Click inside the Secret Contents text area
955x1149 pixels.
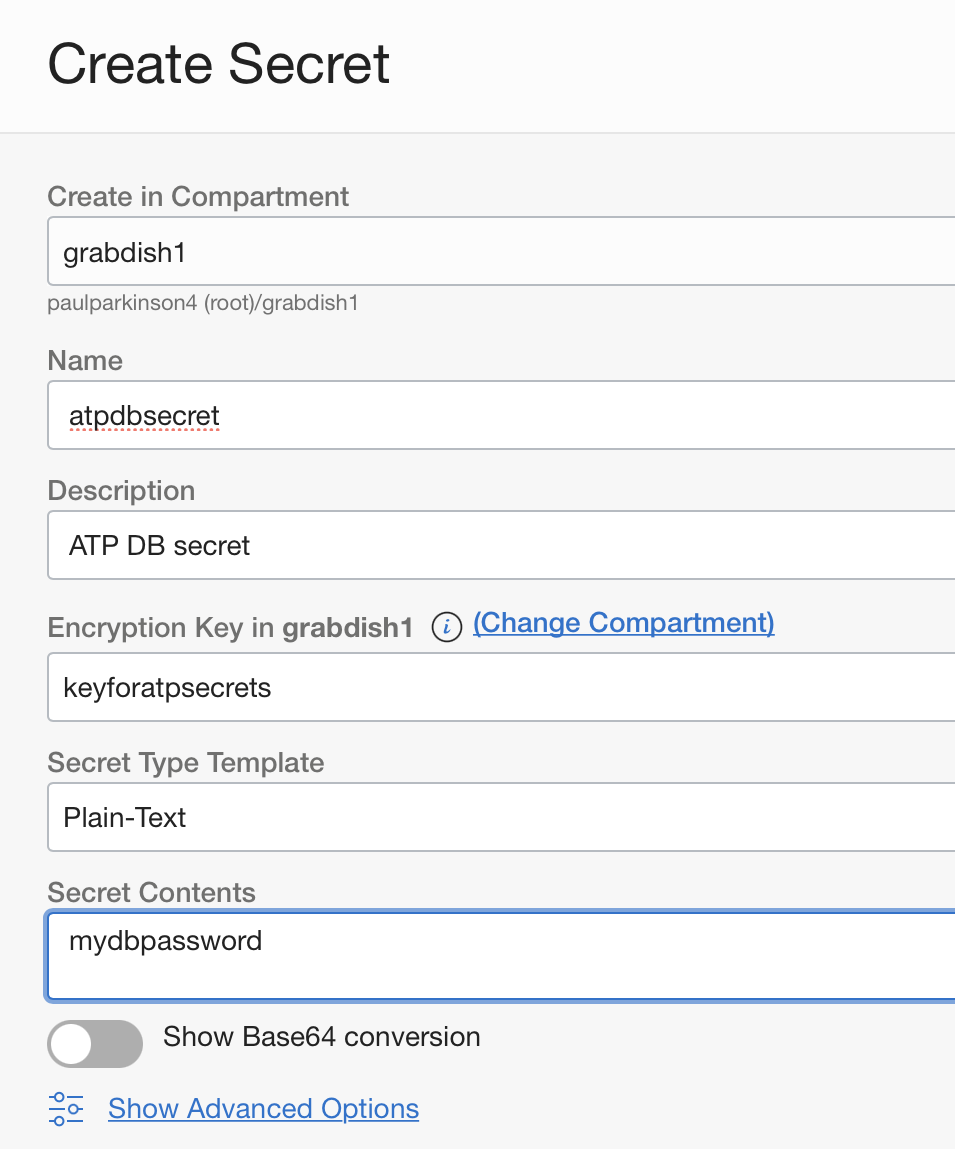pos(500,955)
